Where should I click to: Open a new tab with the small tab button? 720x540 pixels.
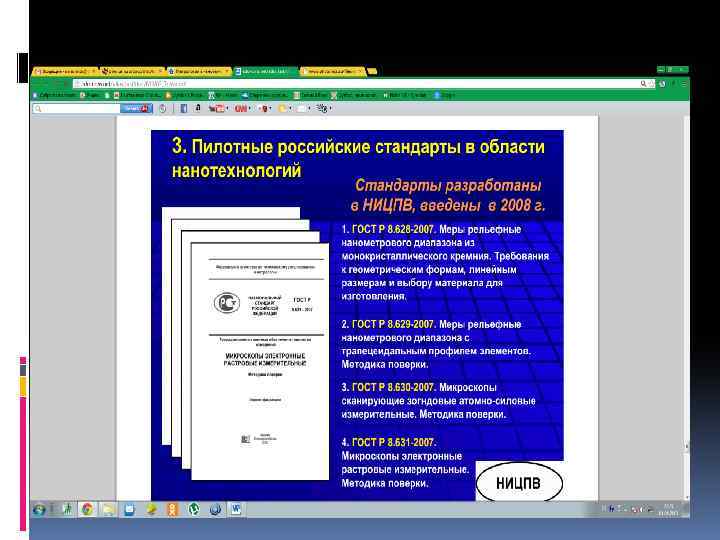372,71
